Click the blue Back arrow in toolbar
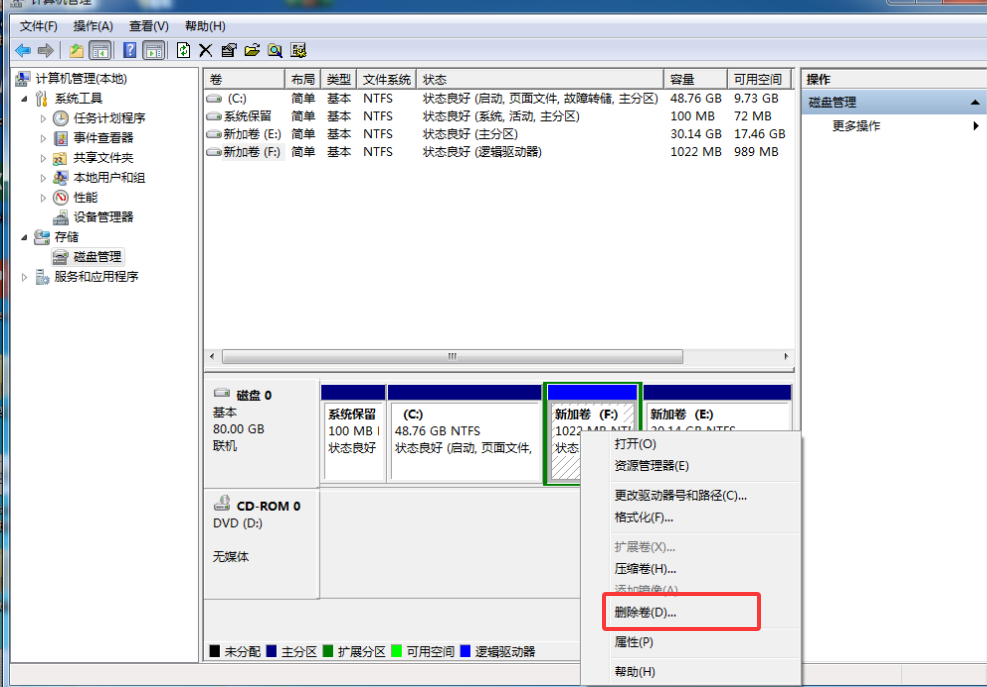The width and height of the screenshot is (987, 687). (x=22, y=50)
